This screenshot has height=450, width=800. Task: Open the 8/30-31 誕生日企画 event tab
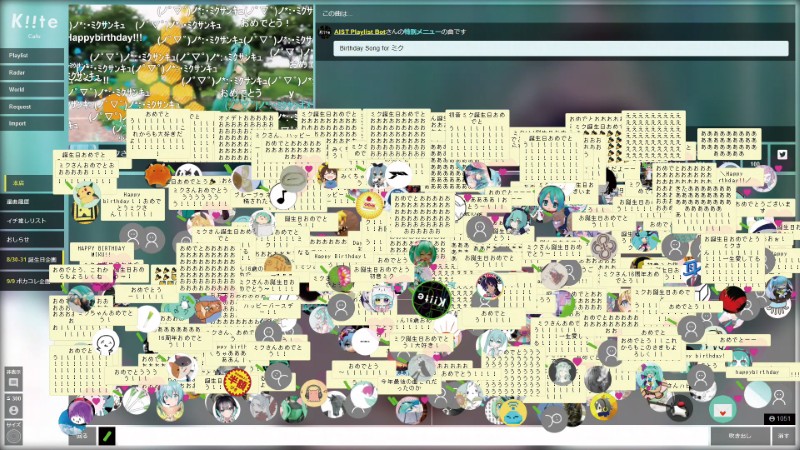point(32,259)
